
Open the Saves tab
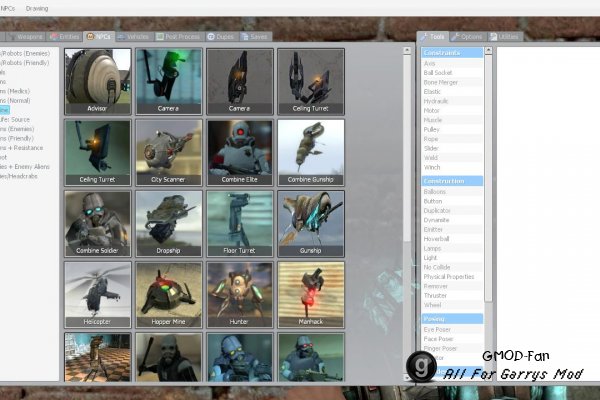pyautogui.click(x=255, y=37)
